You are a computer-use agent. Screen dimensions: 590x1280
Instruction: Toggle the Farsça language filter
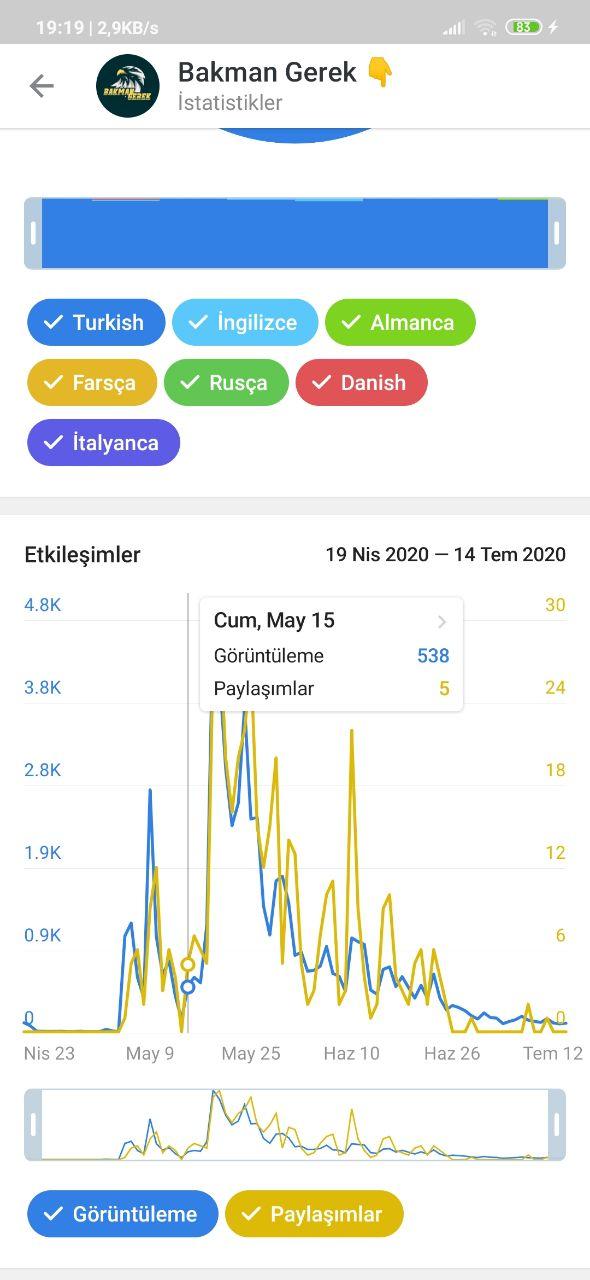point(92,382)
